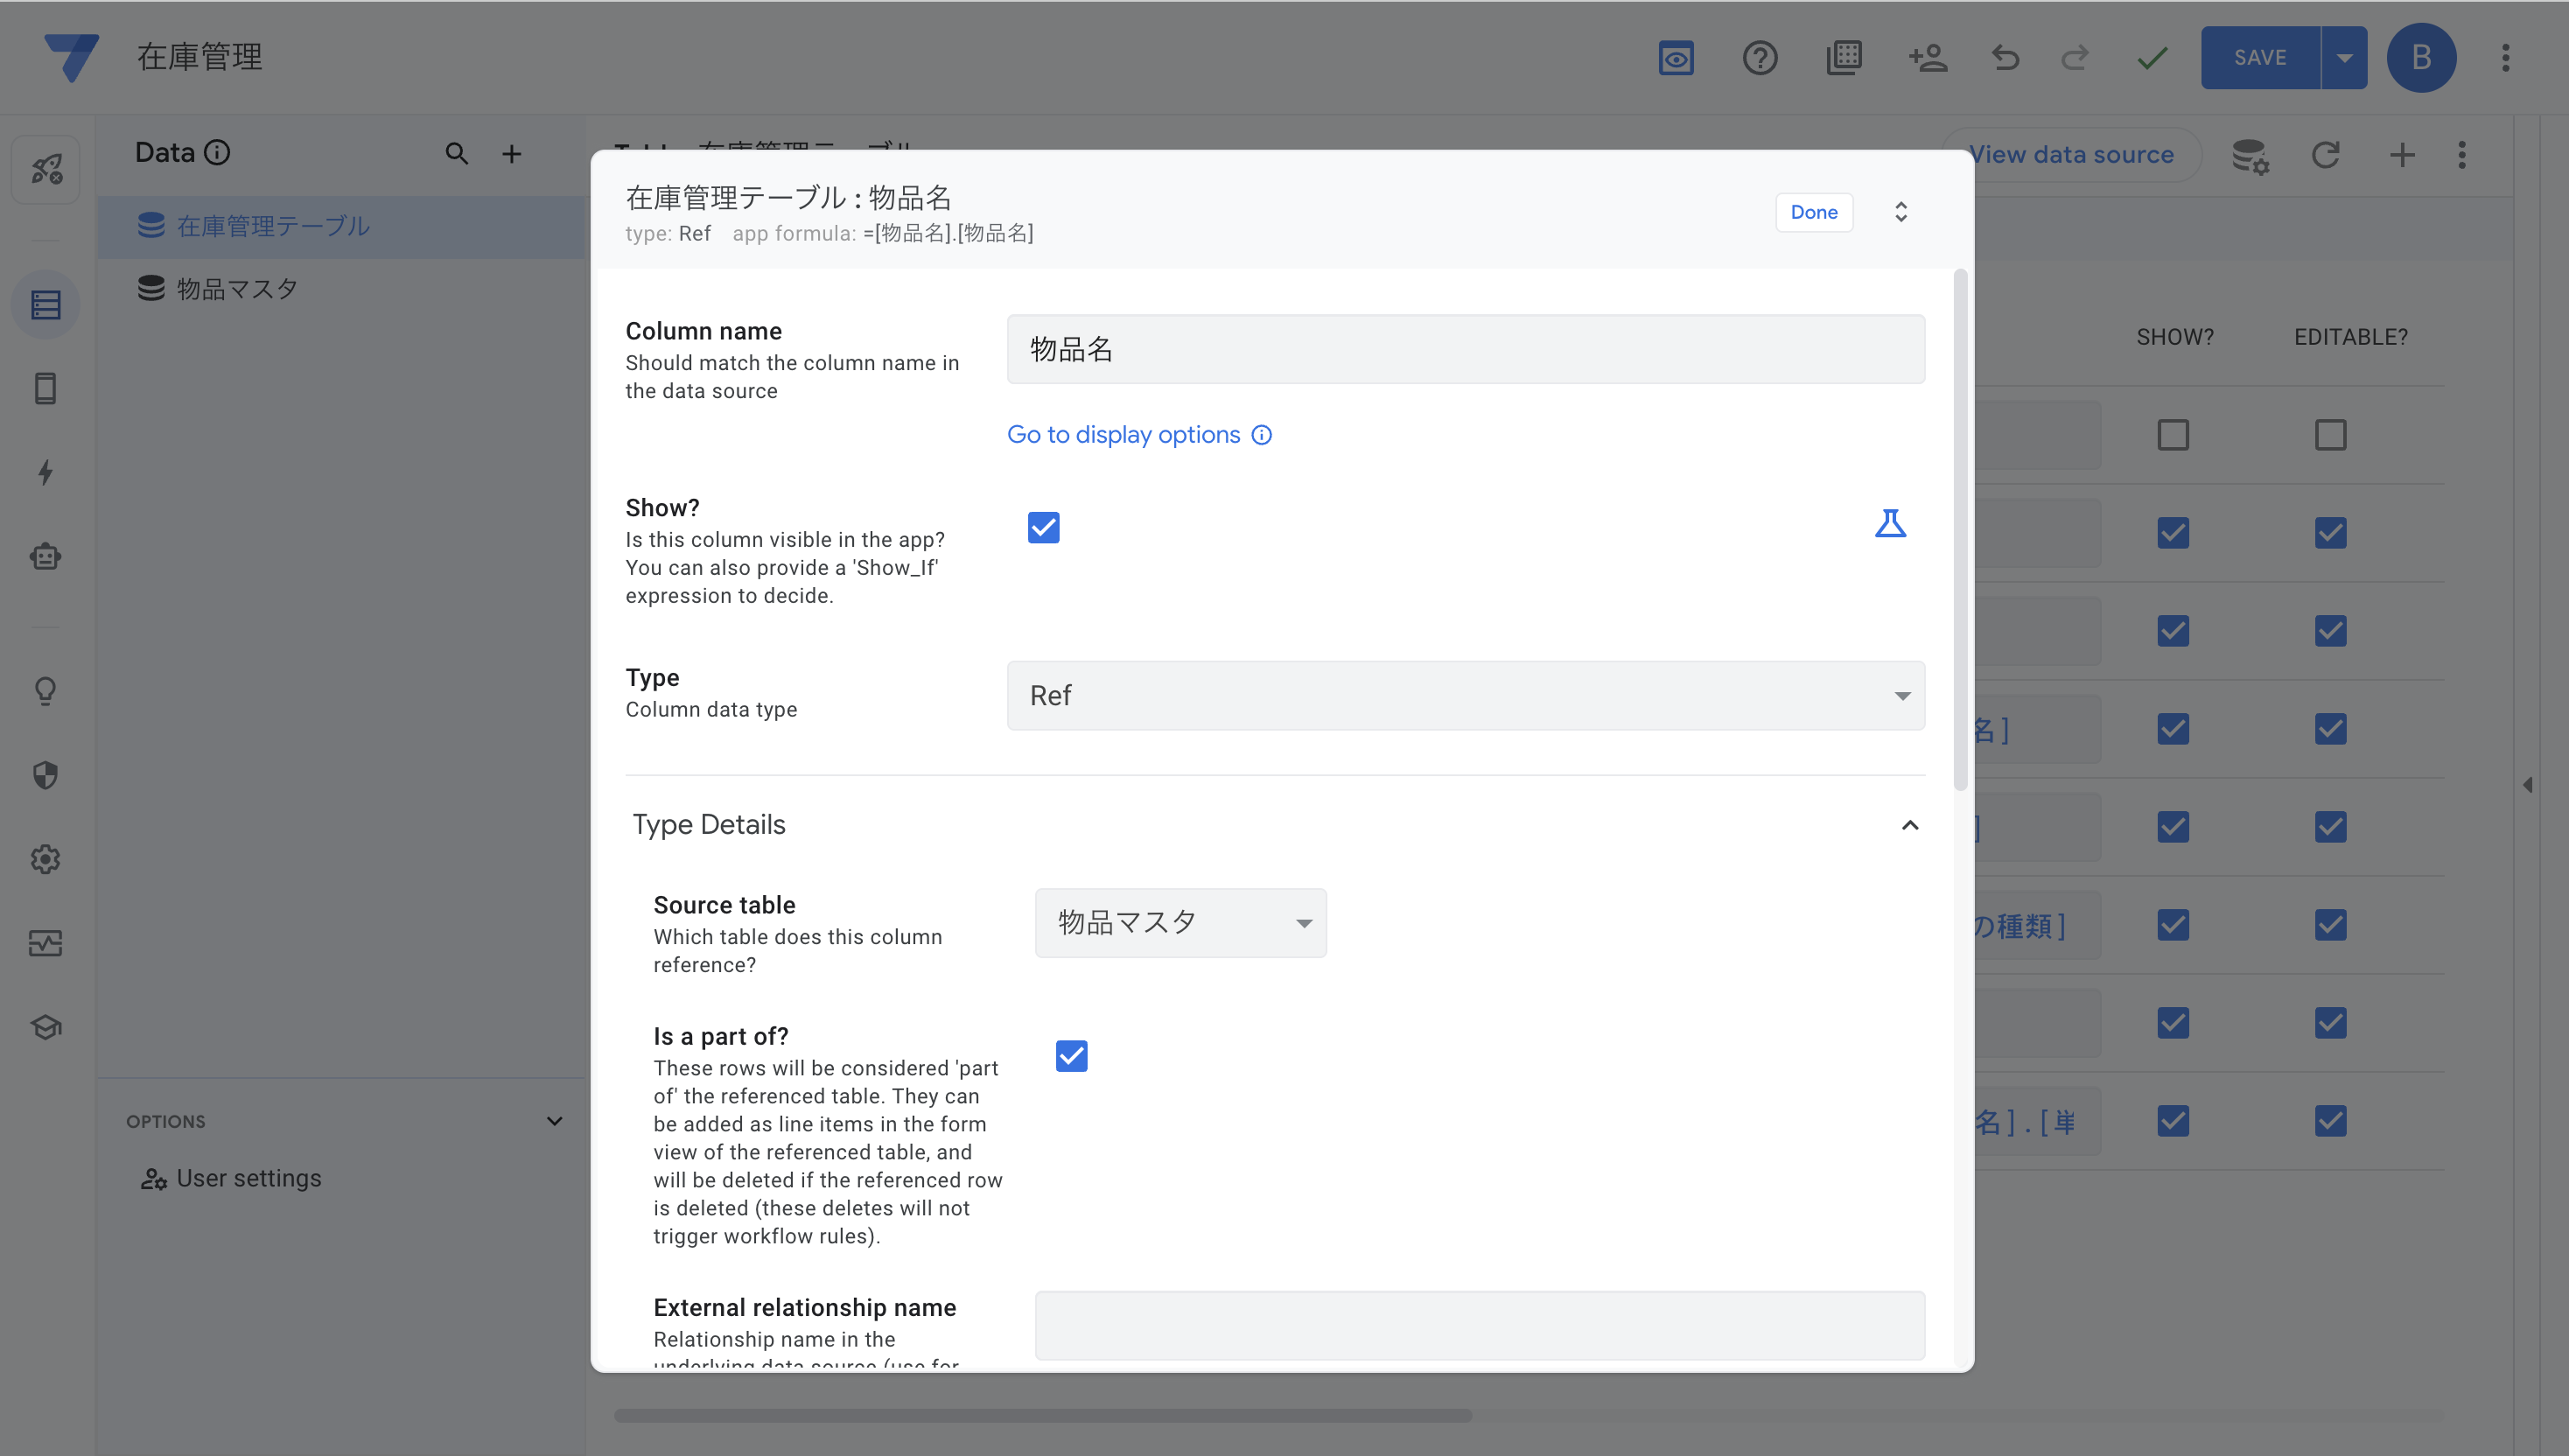The image size is (2569, 1456).
Task: Click the External relationship name field
Action: 1479,1325
